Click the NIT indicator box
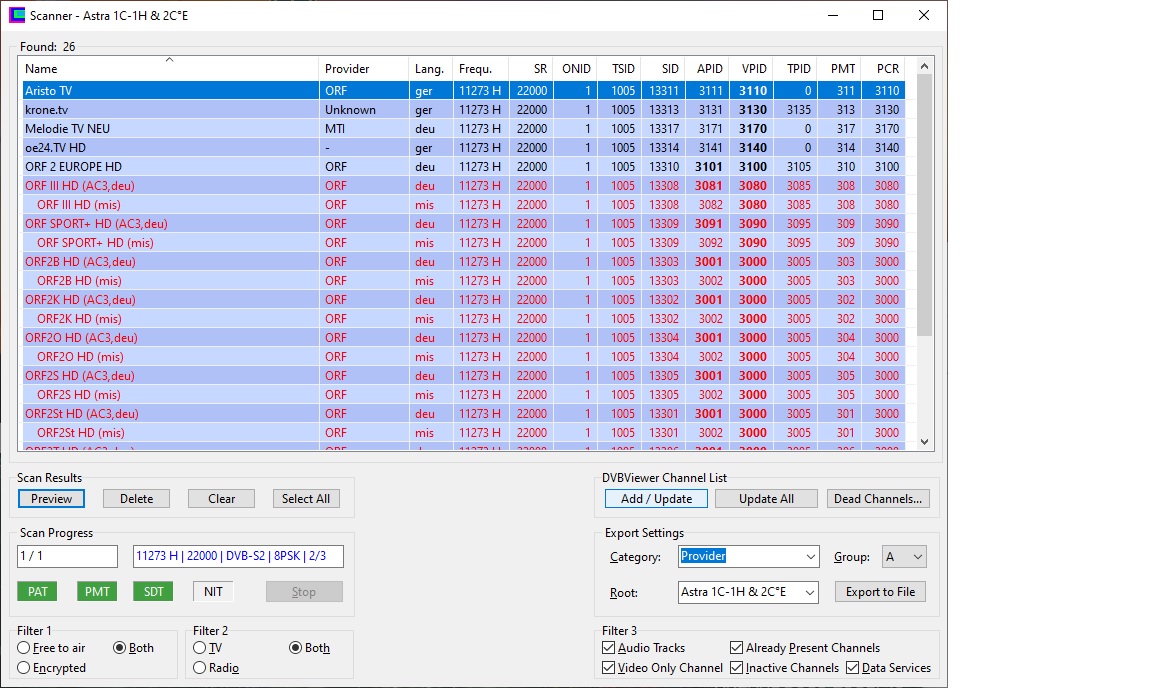Screen dimensions: 1152x688 pyautogui.click(x=213, y=592)
